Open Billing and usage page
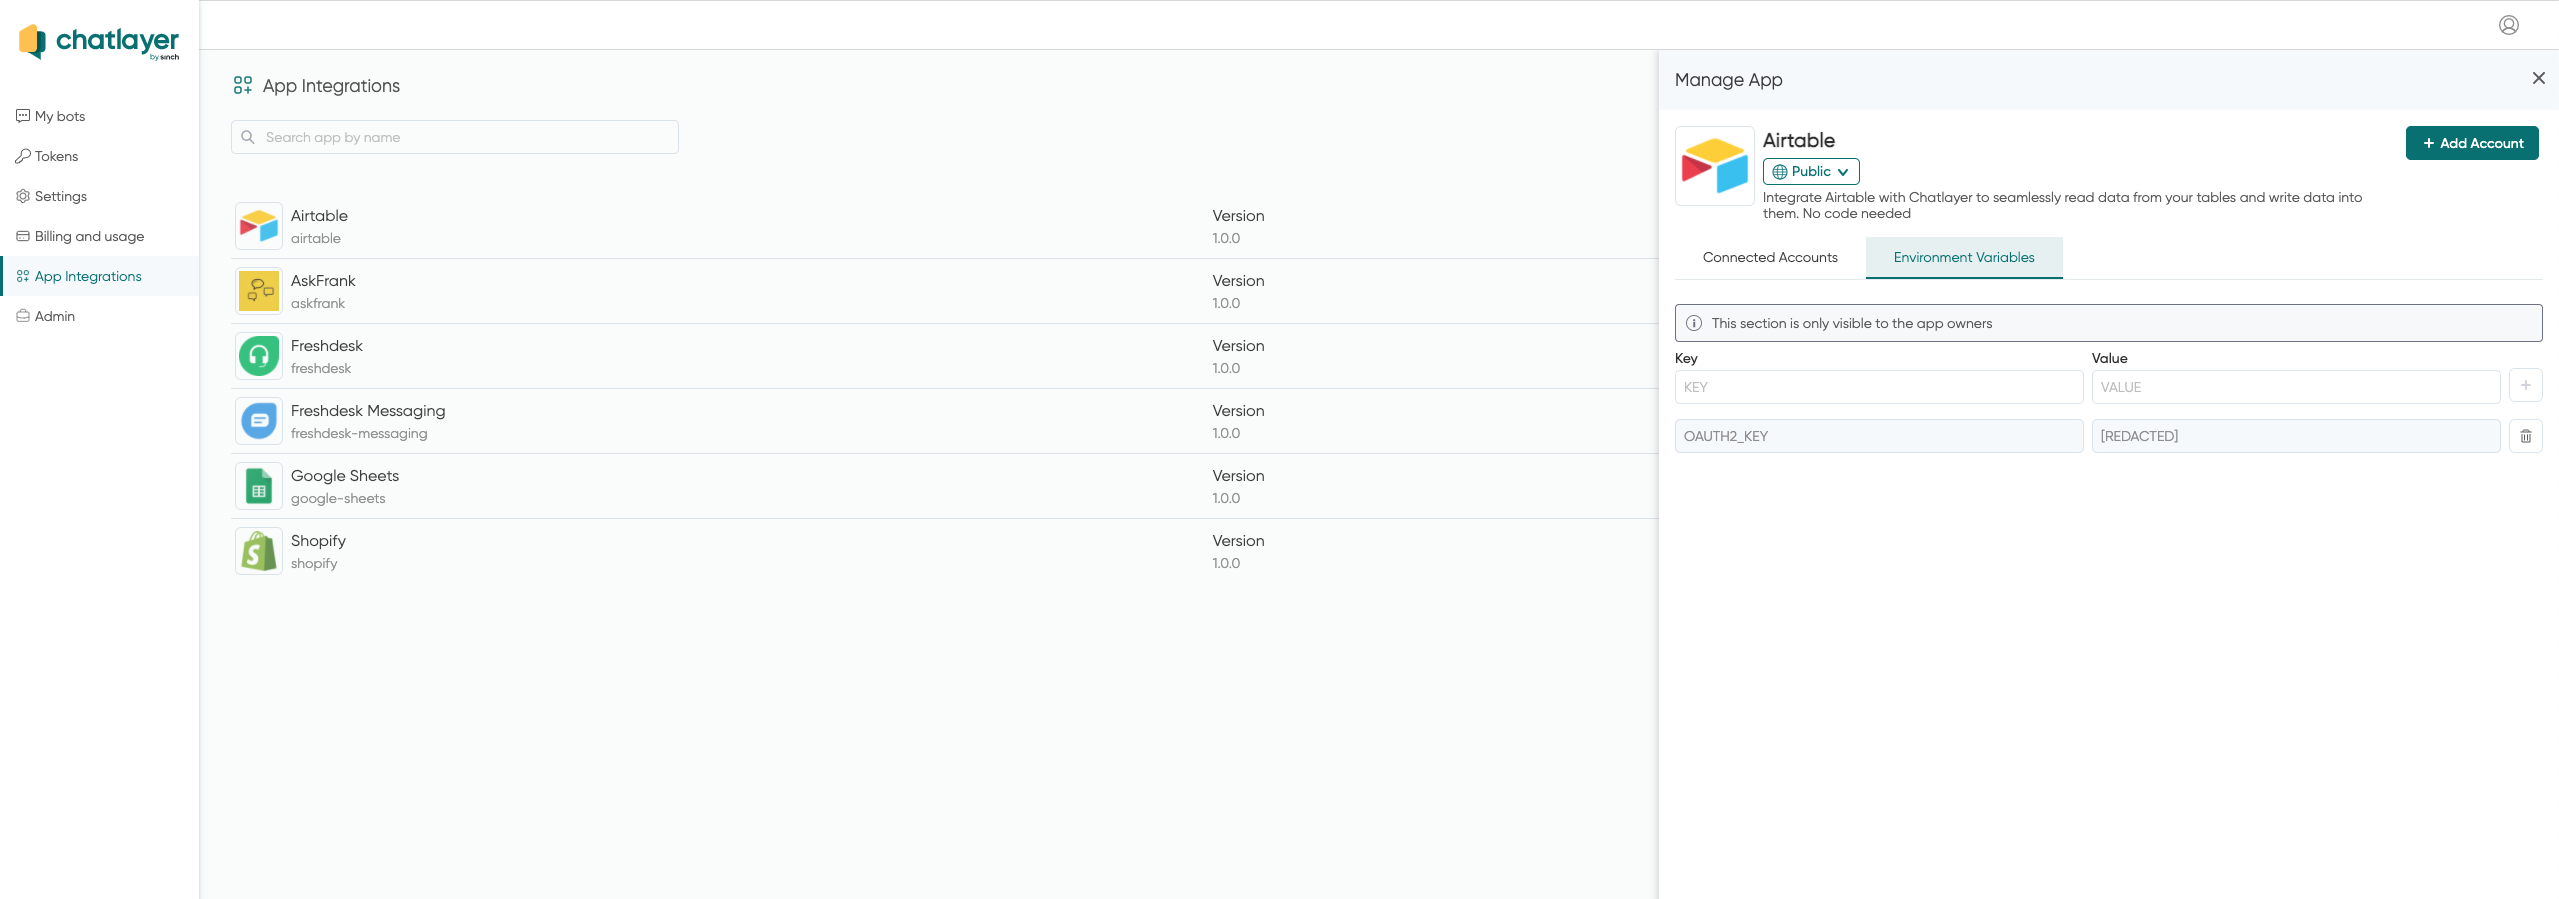The image size is (2559, 899). (x=89, y=236)
